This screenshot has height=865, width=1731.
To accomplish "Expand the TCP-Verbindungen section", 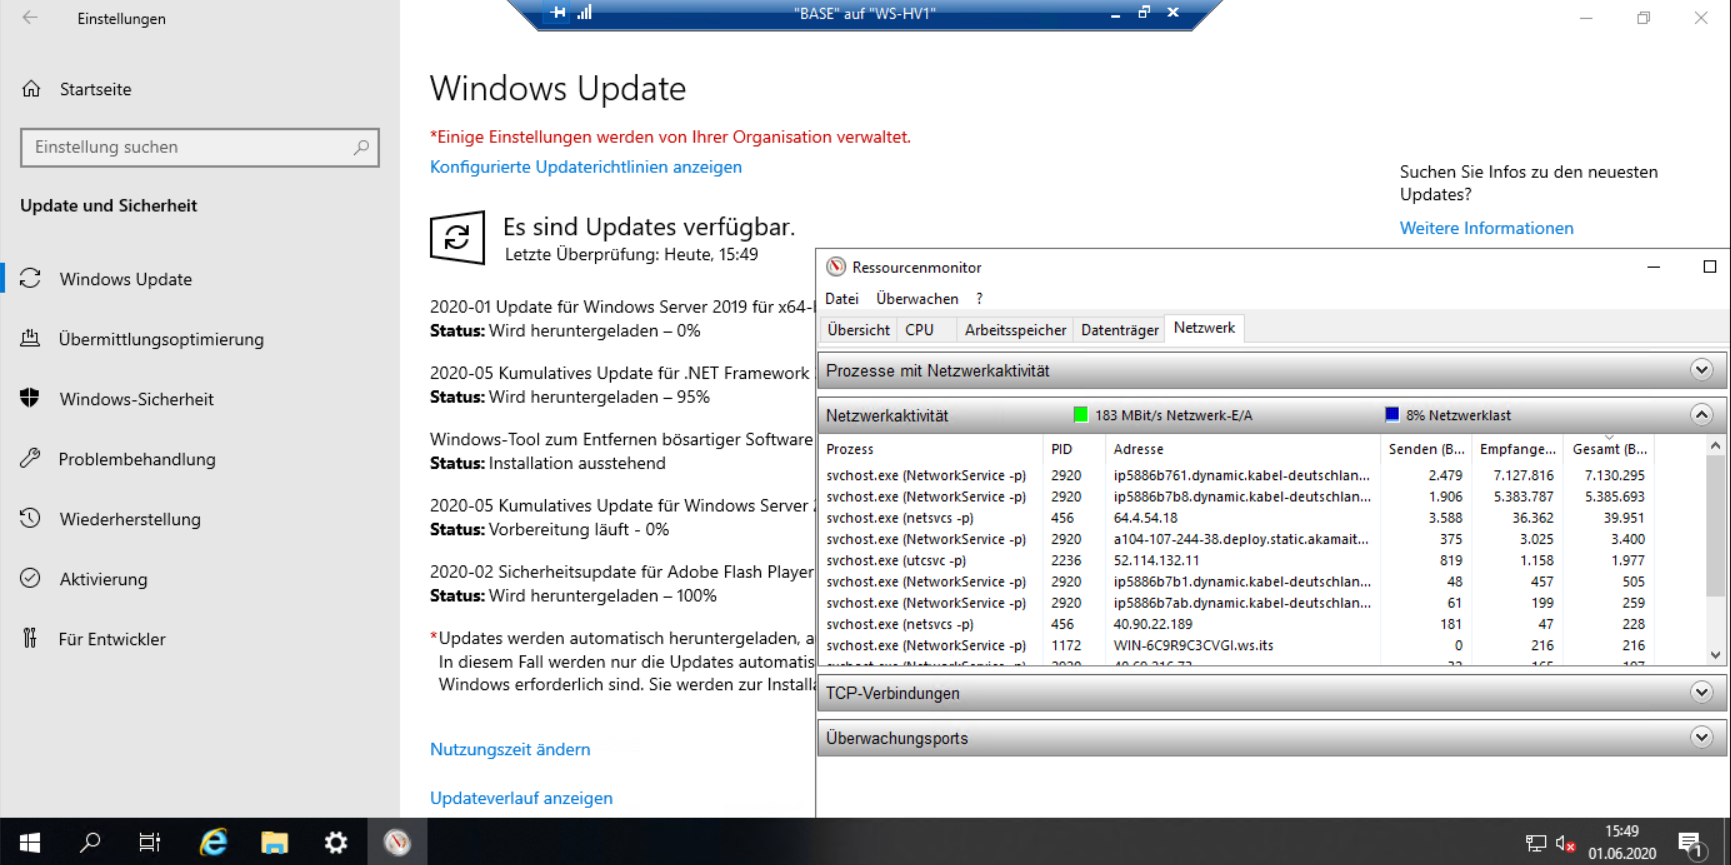I will click(1701, 692).
